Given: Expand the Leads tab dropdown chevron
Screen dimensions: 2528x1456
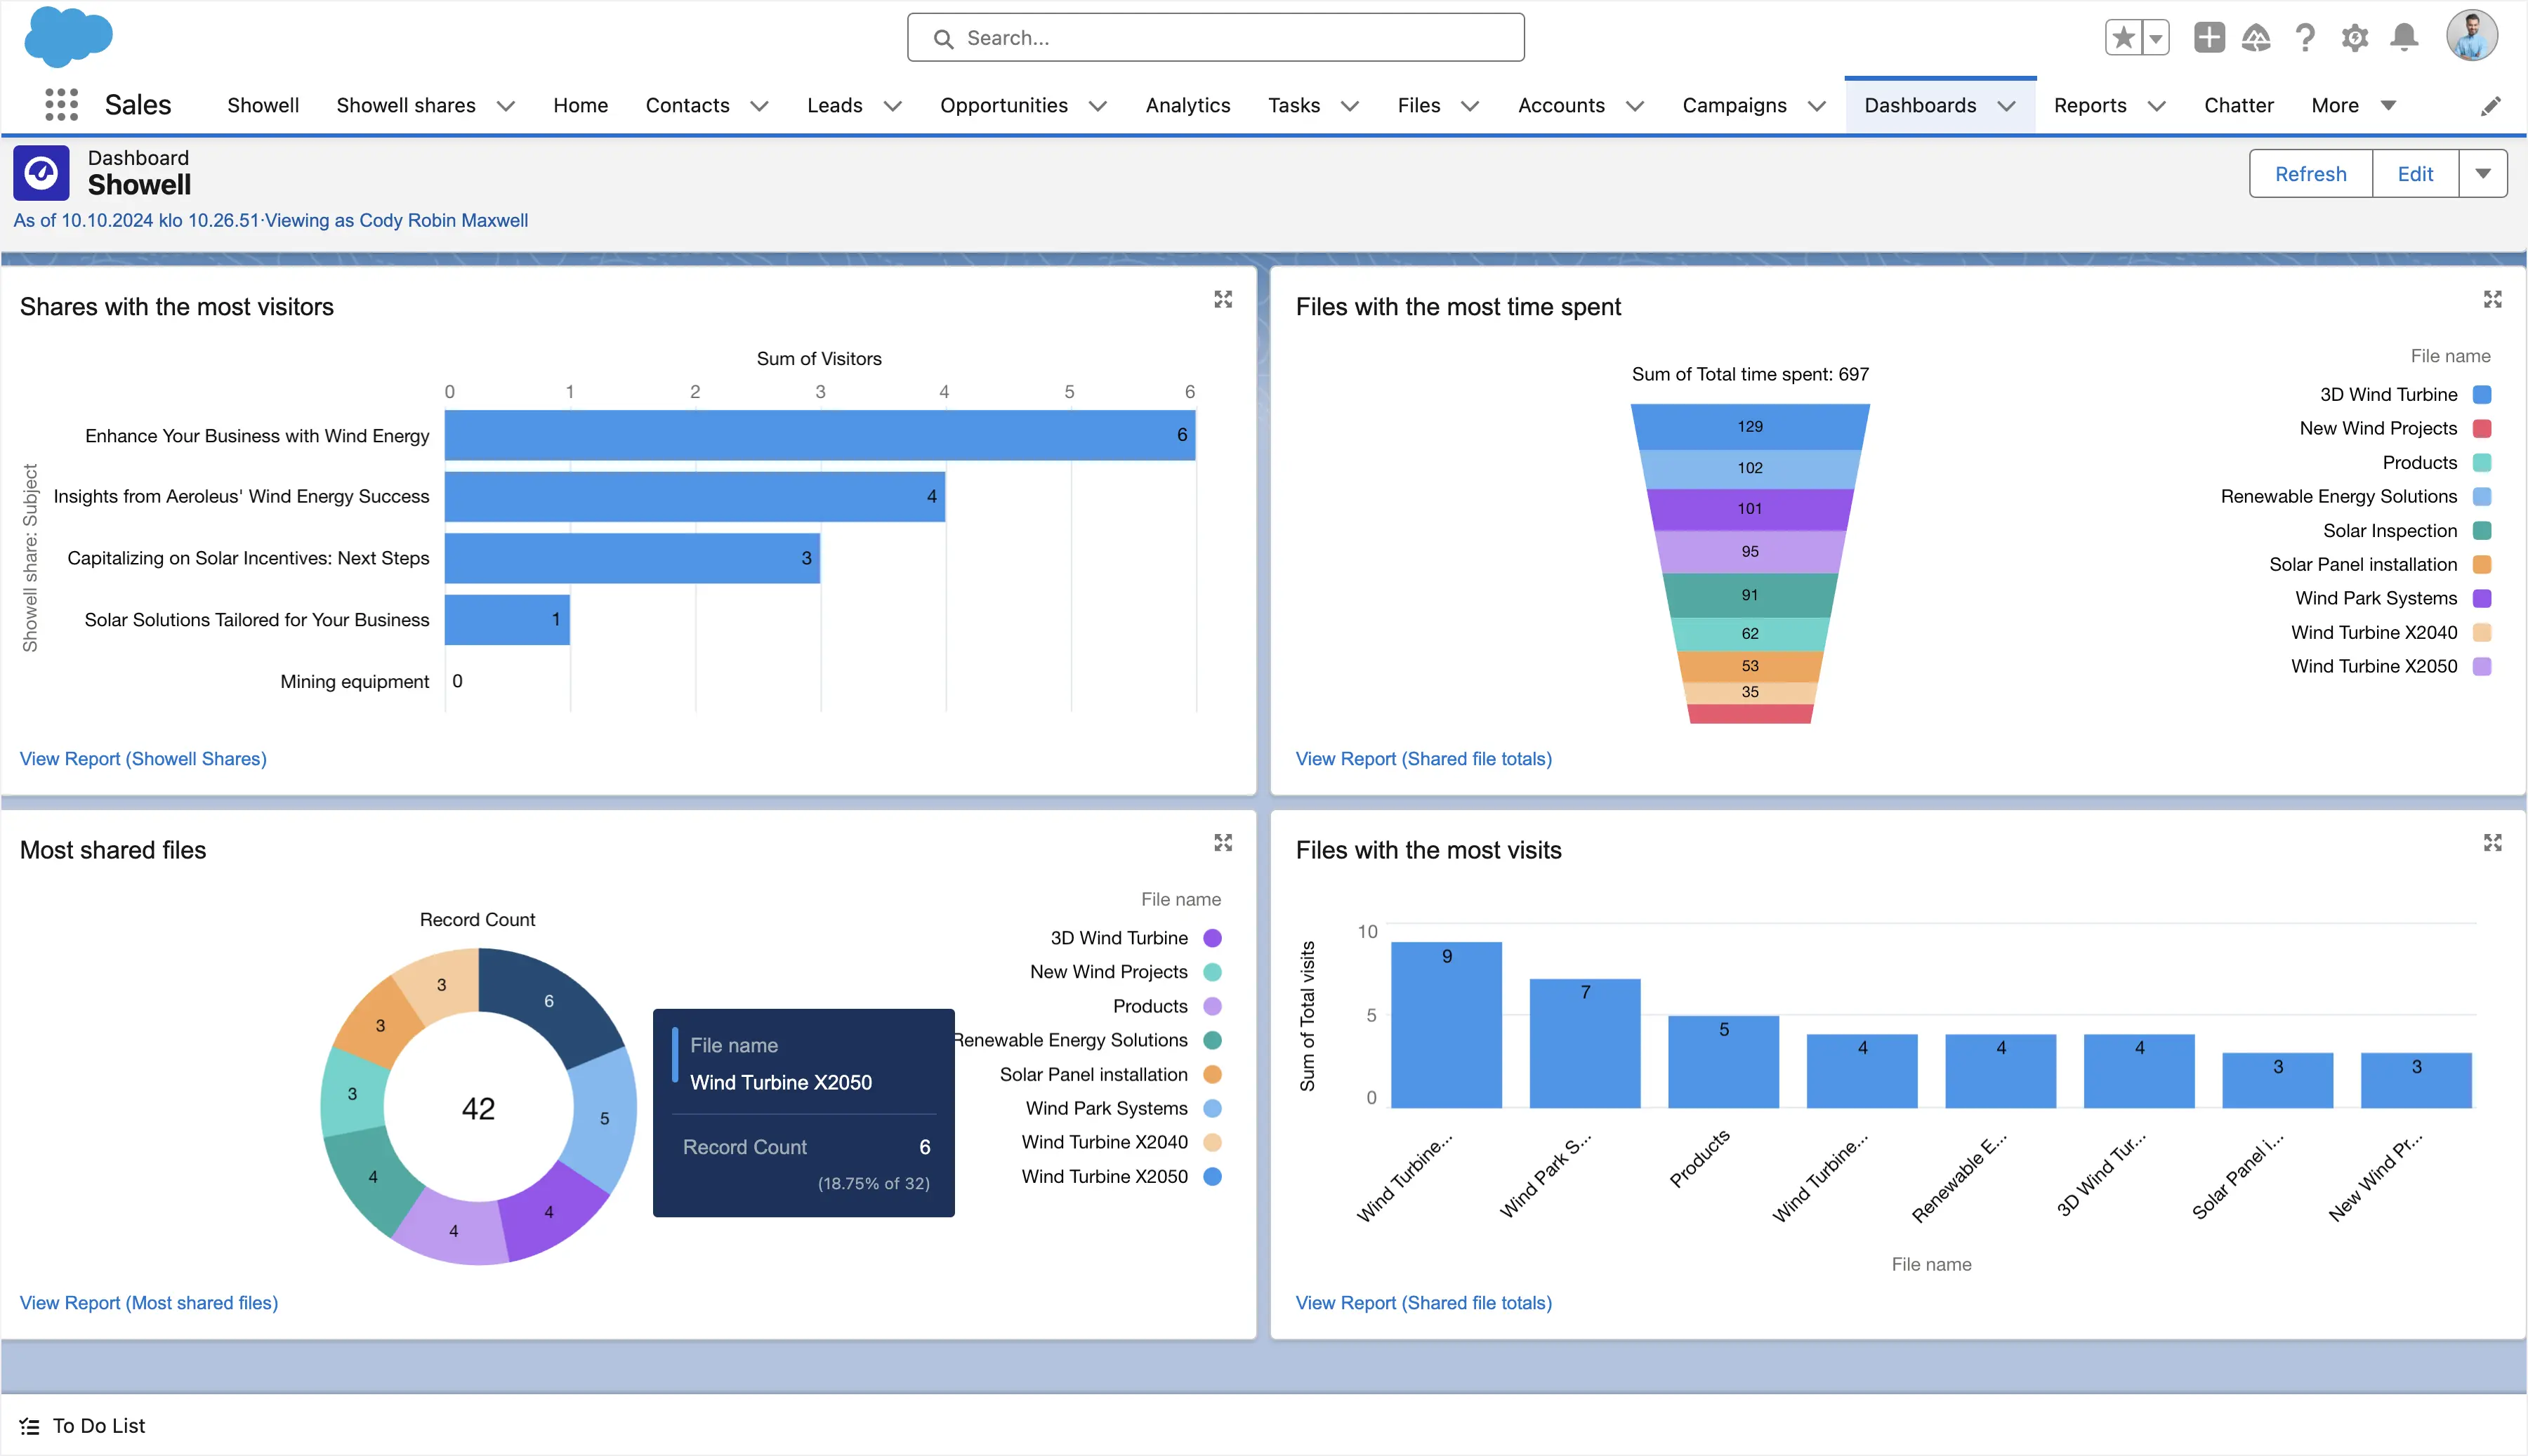Looking at the screenshot, I should point(892,106).
